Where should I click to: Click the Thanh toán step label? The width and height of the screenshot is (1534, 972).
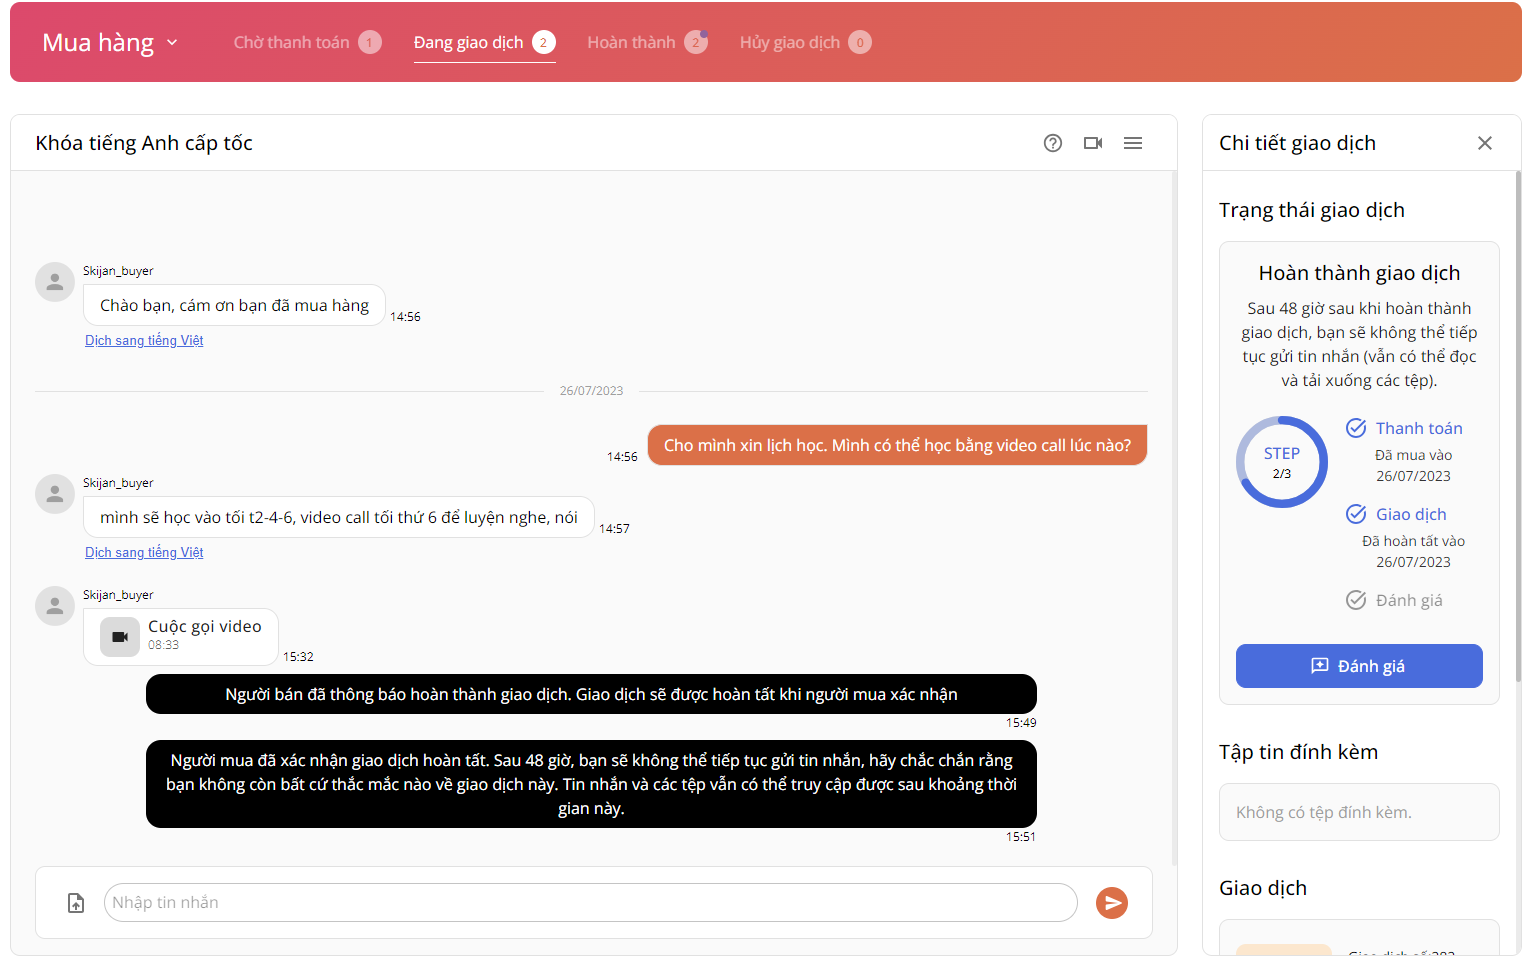(x=1419, y=428)
